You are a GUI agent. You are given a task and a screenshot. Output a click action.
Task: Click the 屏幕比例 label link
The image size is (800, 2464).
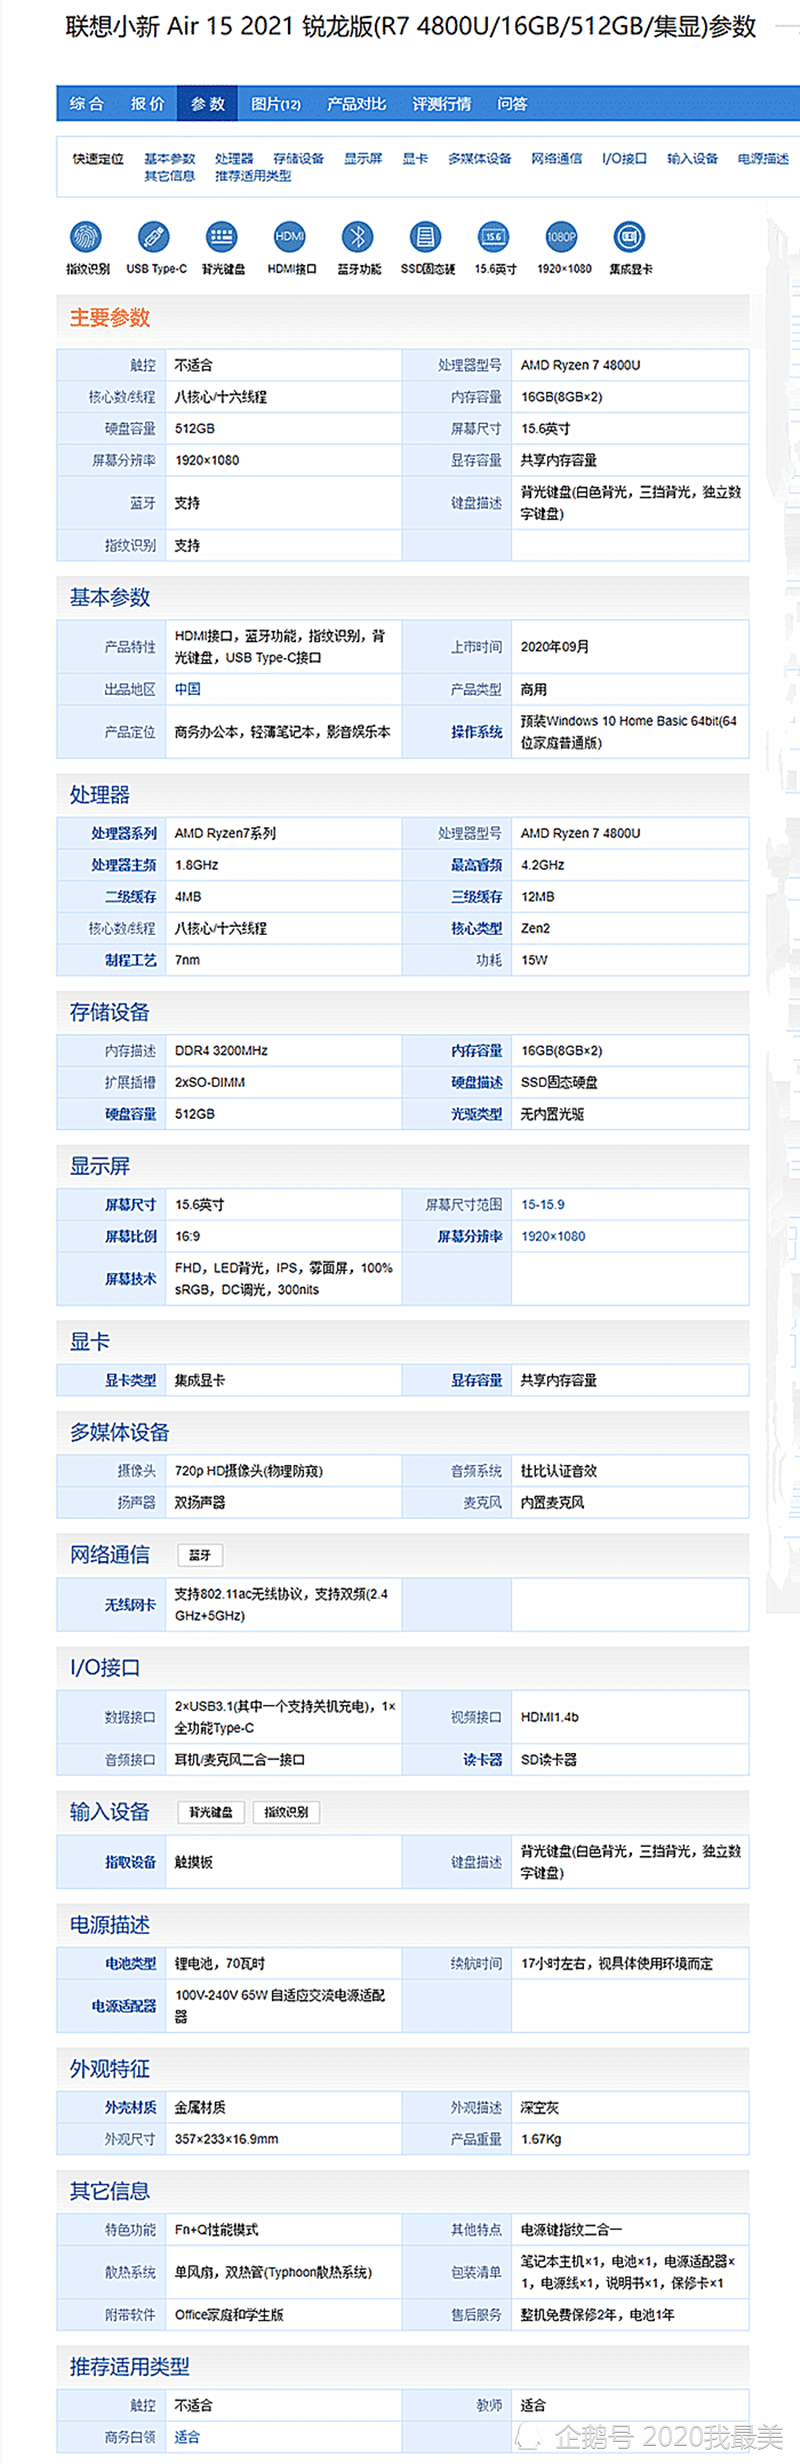coord(131,1237)
